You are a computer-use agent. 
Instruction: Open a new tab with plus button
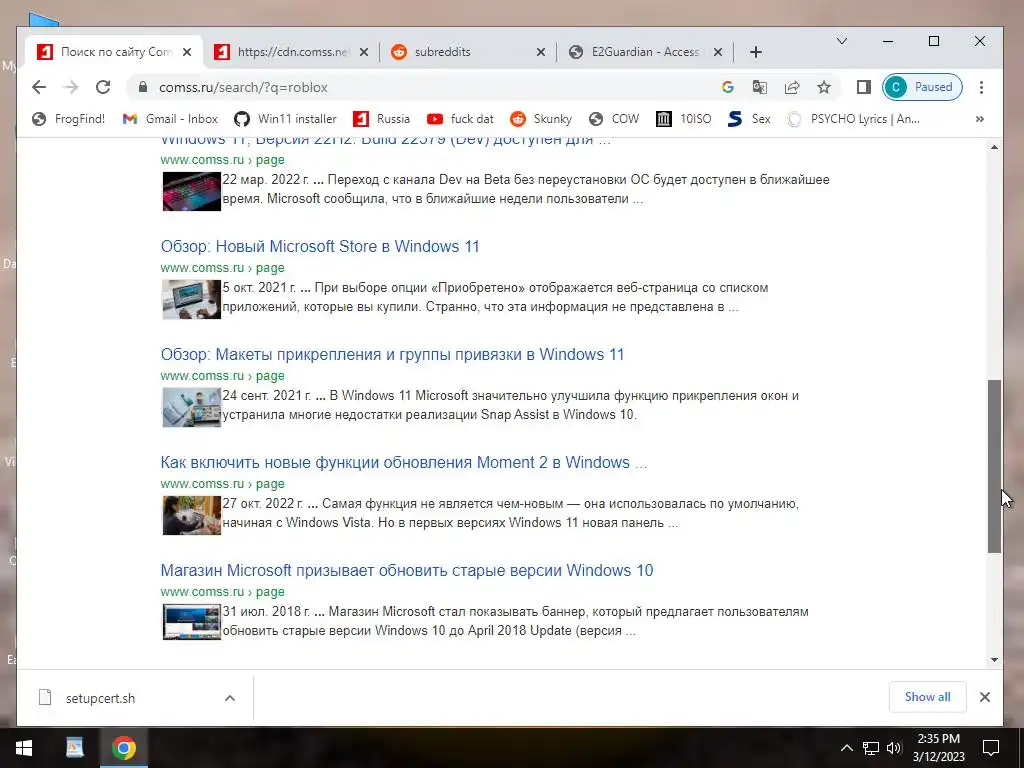(756, 52)
